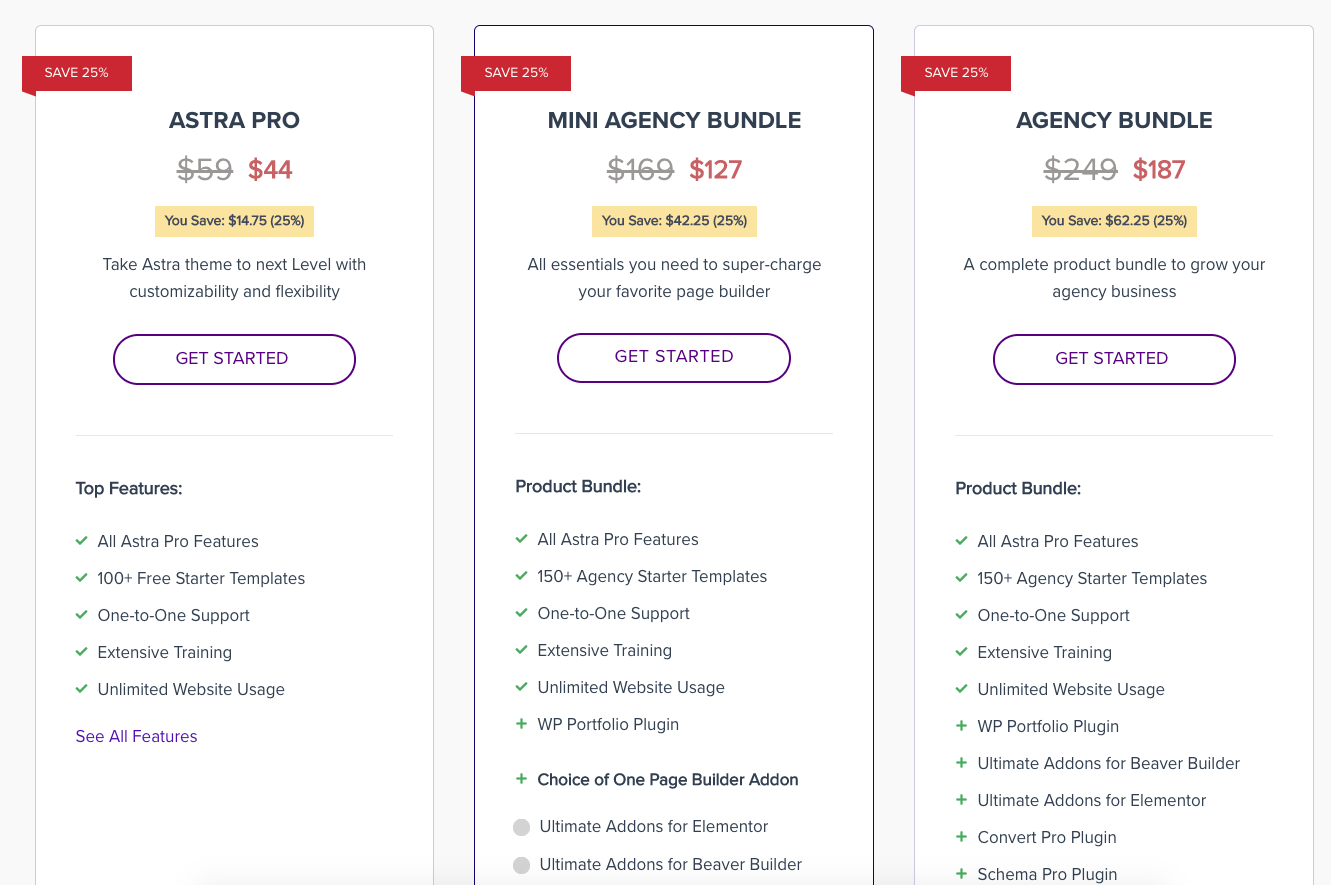
Task: Click plus icon next to WP Portfolio Plugin in Mini Agency
Action: (521, 724)
